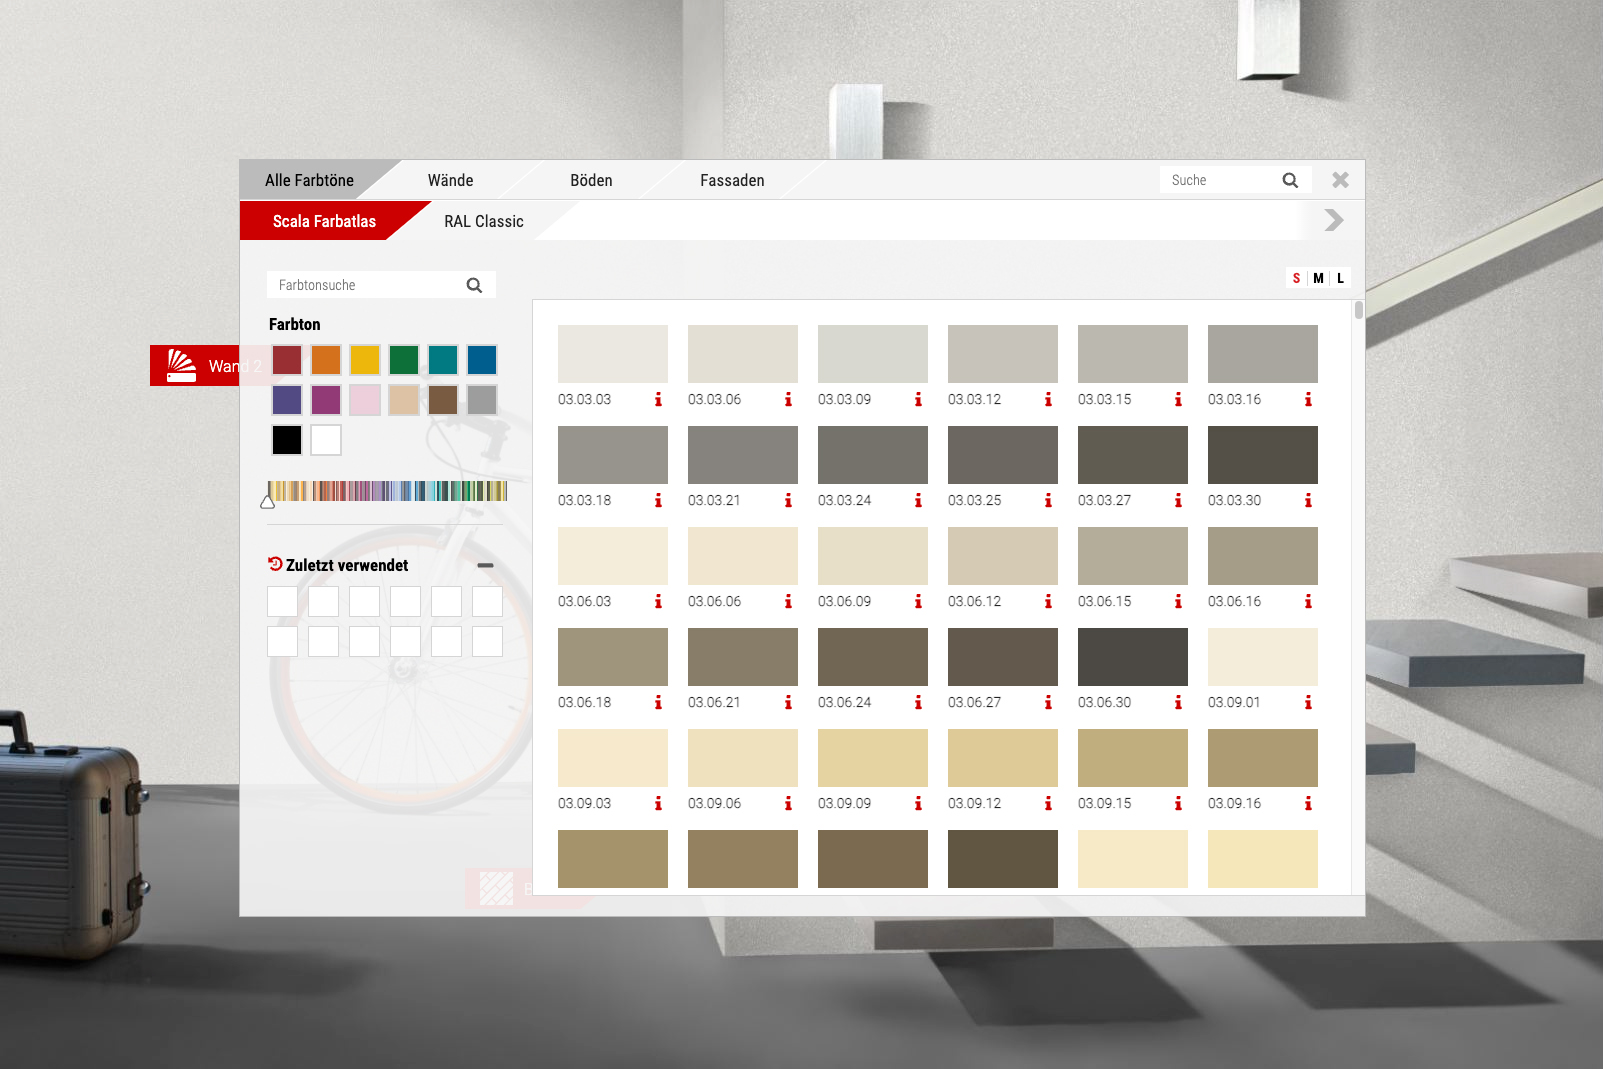Open details of shade 03.09.16
Image resolution: width=1603 pixels, height=1069 pixels.
[1308, 803]
